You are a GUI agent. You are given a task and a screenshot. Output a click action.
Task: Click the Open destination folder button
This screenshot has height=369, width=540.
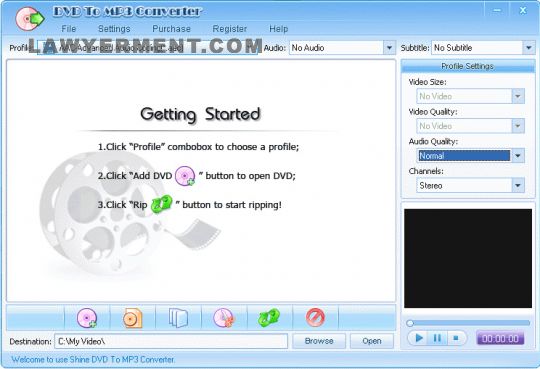pos(372,341)
